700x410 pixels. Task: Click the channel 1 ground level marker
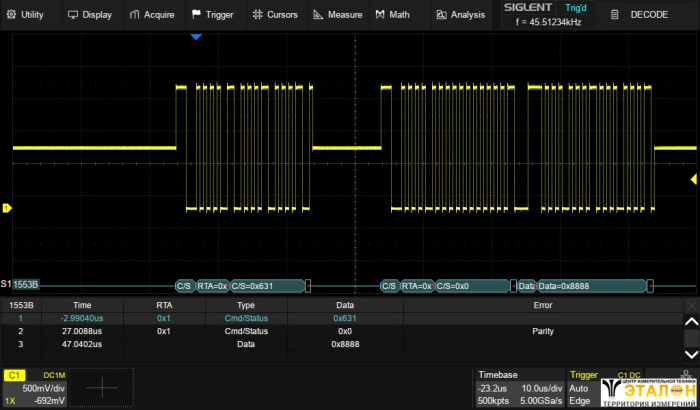pos(7,208)
